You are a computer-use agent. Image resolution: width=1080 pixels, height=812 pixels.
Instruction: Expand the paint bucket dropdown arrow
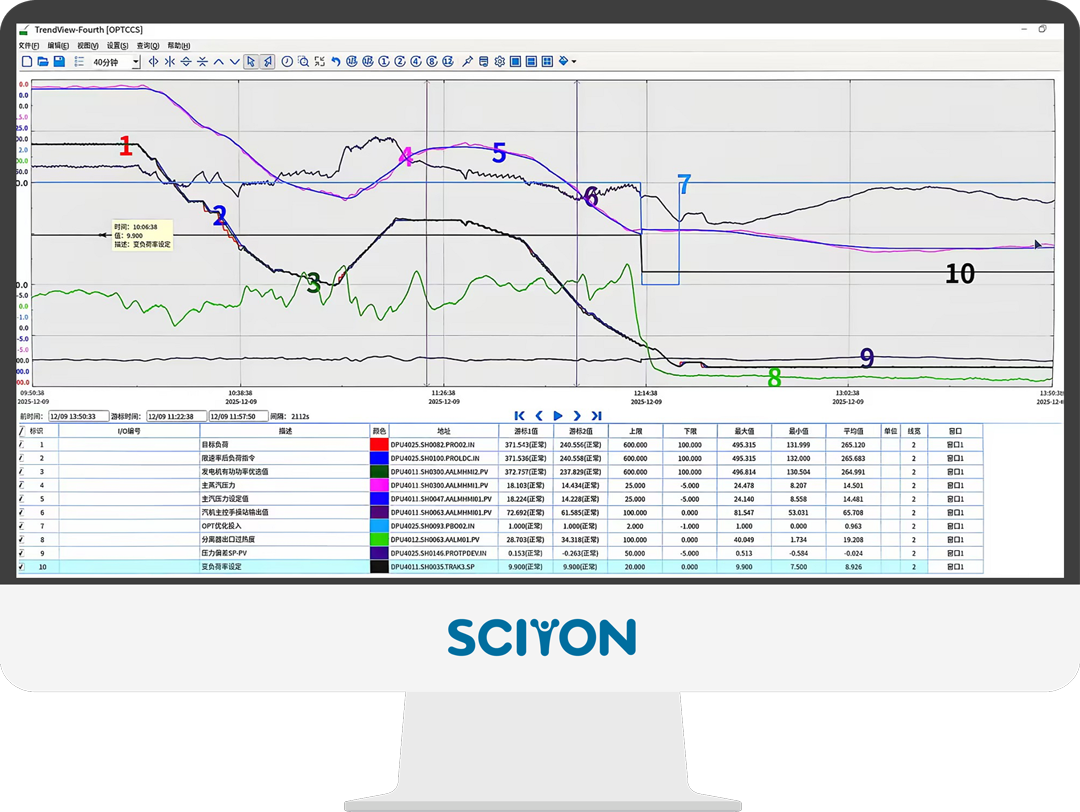[x=574, y=62]
